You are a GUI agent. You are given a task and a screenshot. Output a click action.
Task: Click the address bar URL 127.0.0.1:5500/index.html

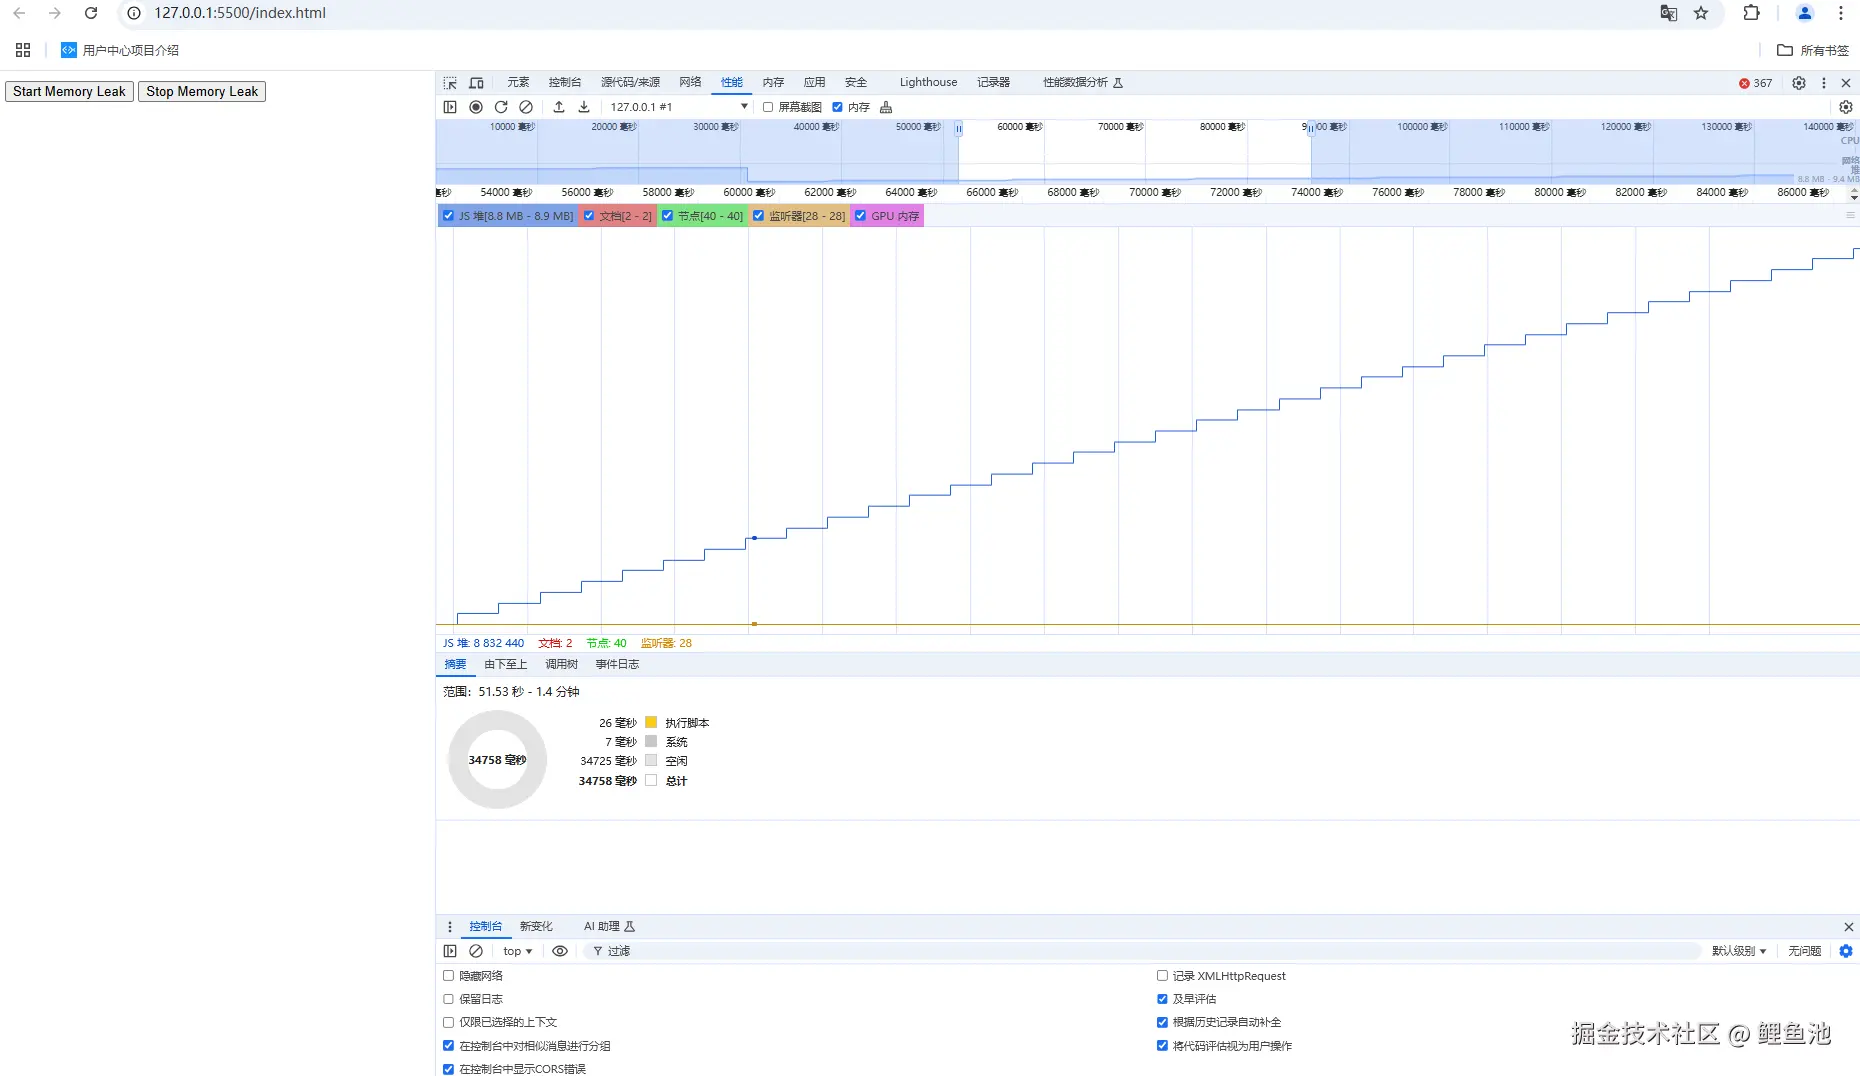(240, 13)
